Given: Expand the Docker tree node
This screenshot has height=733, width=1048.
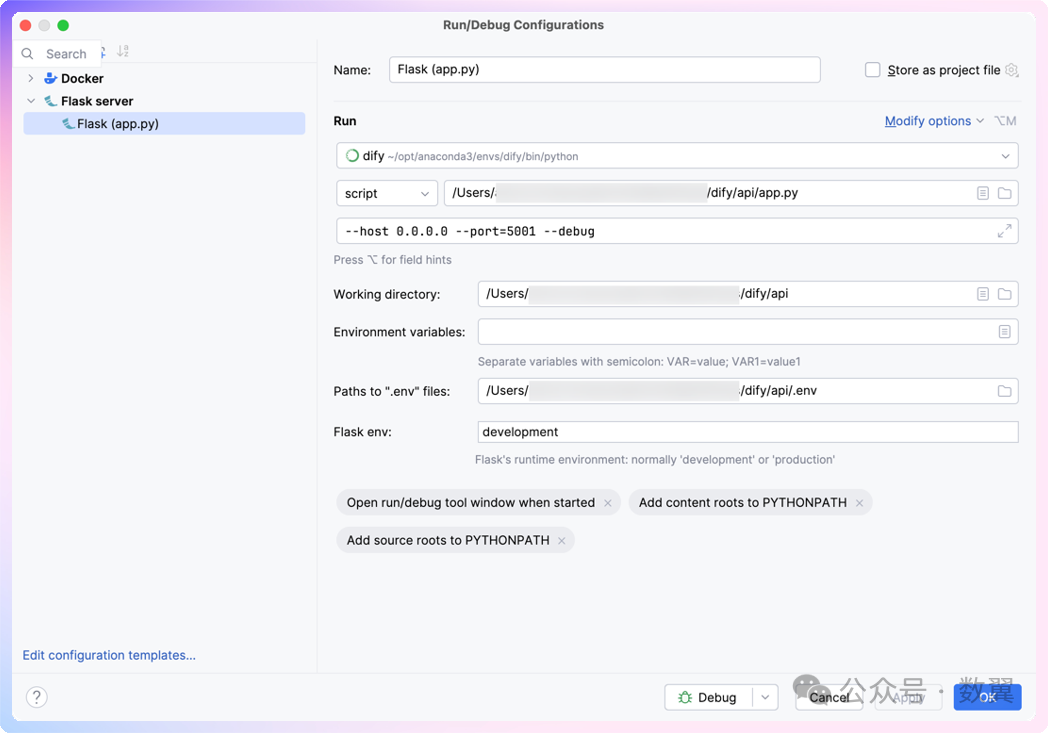Looking at the screenshot, I should click(31, 78).
